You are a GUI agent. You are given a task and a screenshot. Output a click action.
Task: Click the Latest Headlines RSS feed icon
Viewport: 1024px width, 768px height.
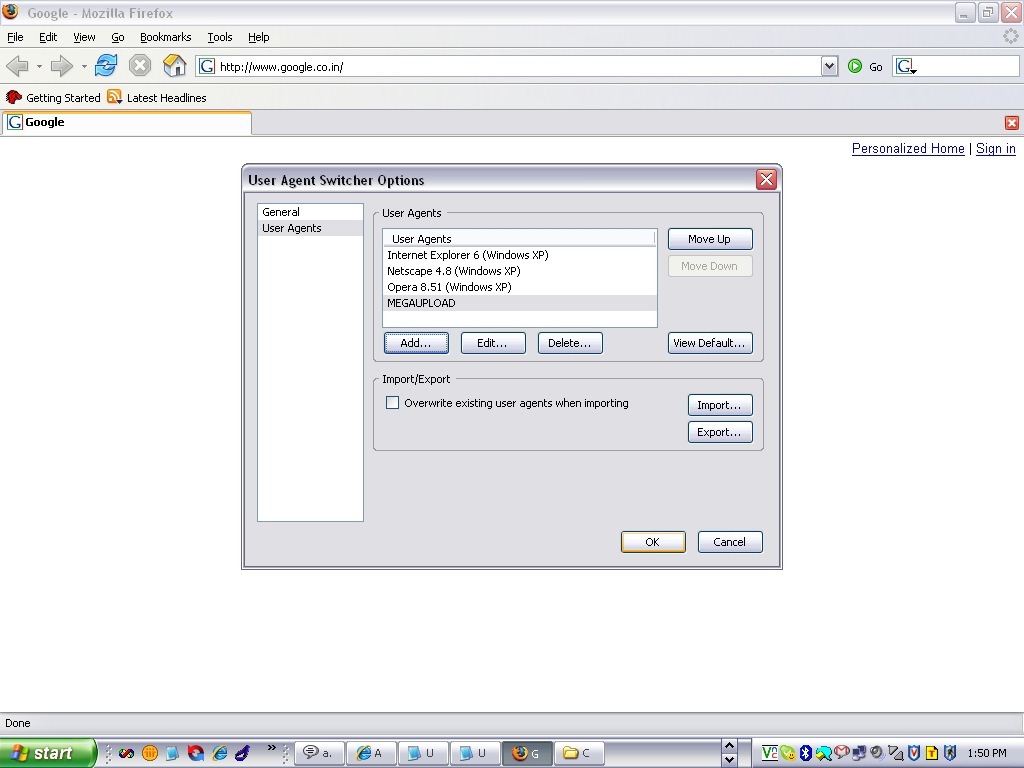click(x=115, y=97)
